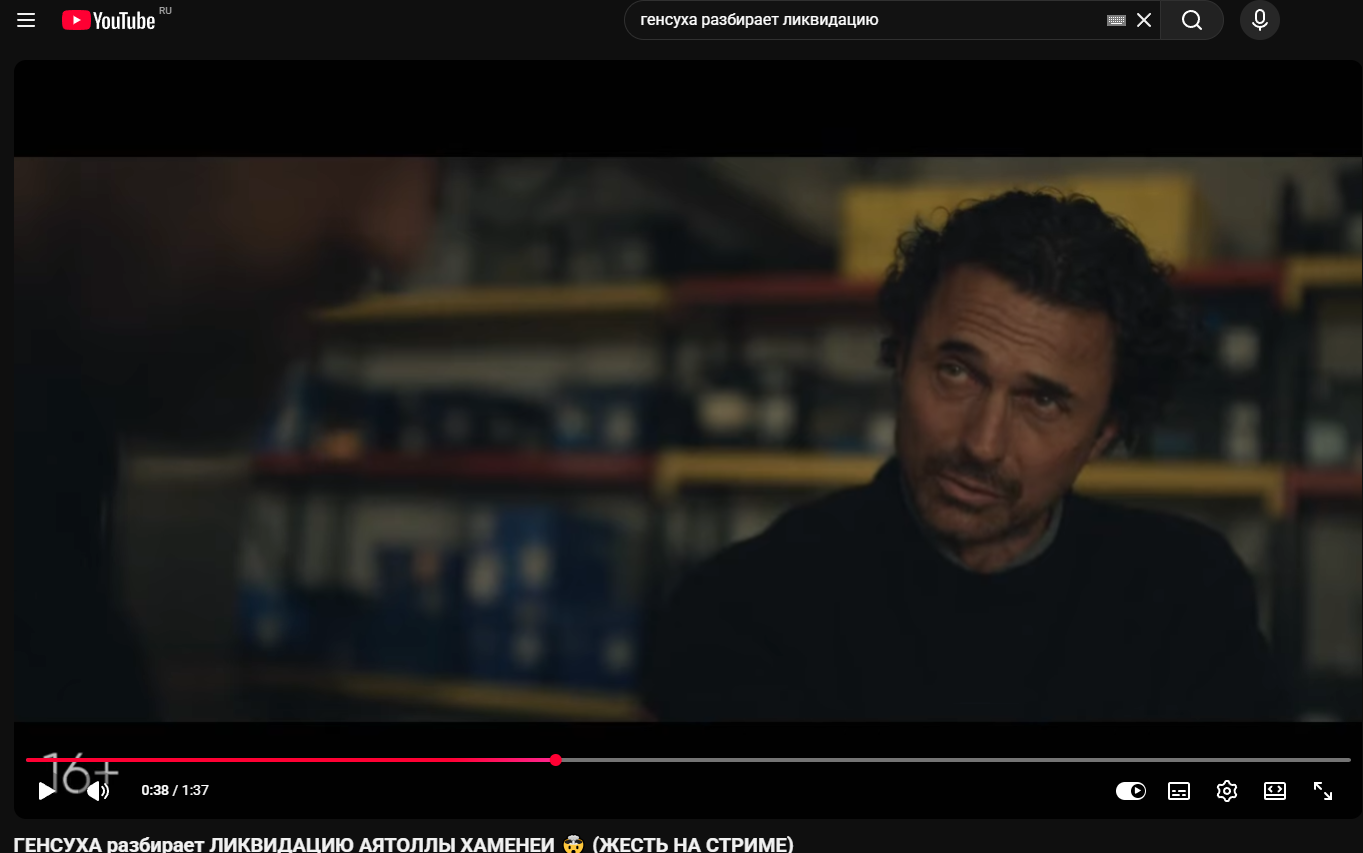The image size is (1363, 853).
Task: Click the red scrubber handle on the timeline
Action: (556, 760)
